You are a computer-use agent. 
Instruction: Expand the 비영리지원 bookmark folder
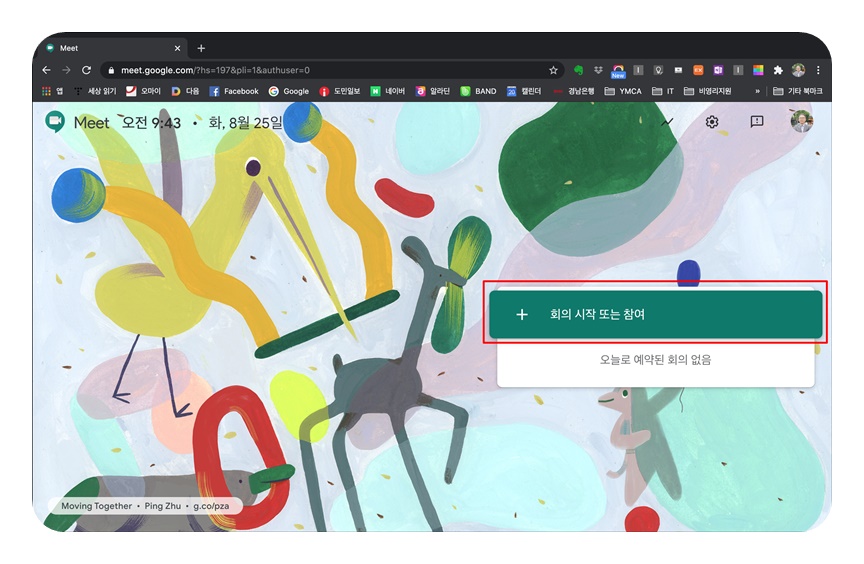click(708, 91)
